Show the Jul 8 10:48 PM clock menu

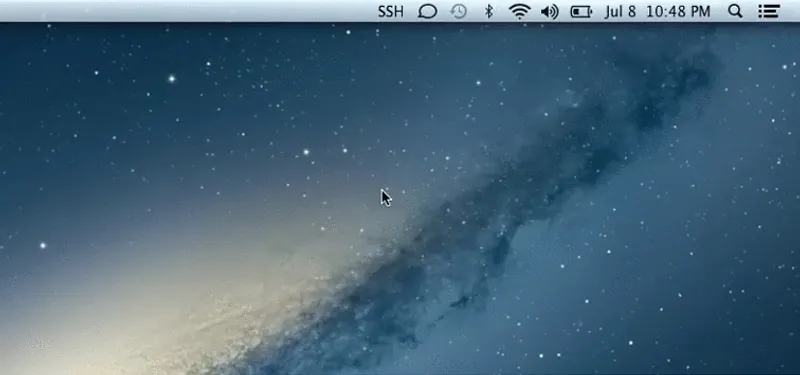click(658, 11)
